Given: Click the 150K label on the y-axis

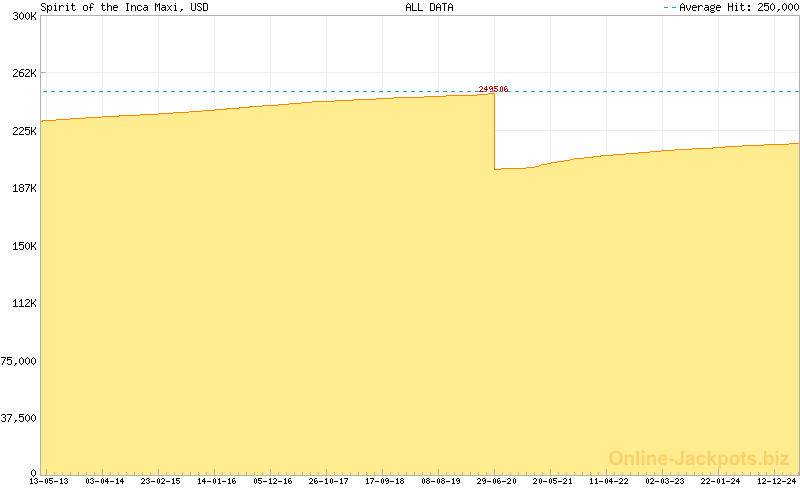Looking at the screenshot, I should click(x=23, y=246).
